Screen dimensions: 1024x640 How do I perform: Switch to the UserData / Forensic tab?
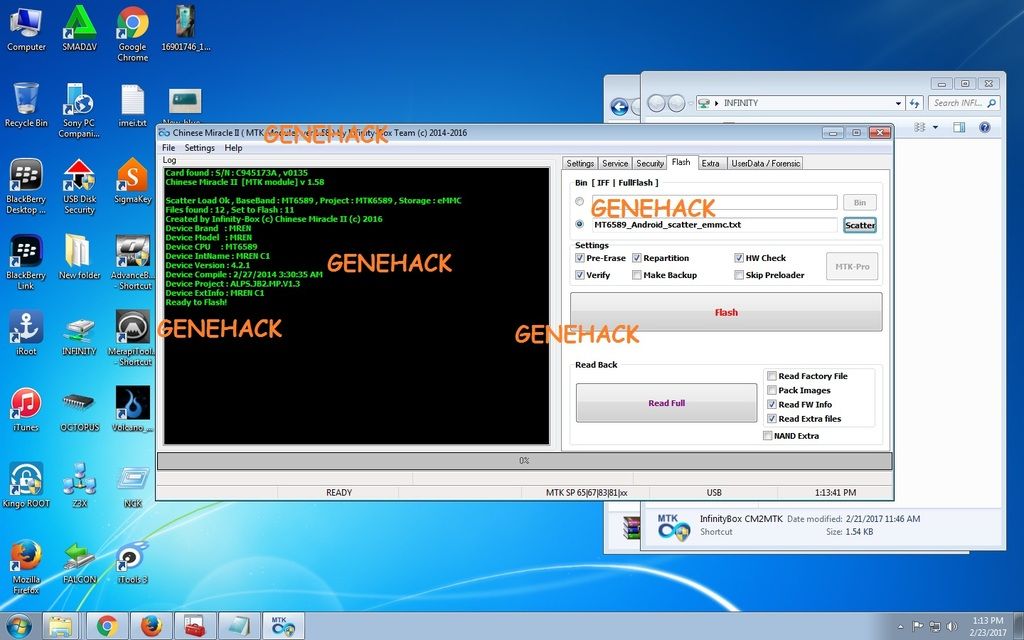pos(765,163)
